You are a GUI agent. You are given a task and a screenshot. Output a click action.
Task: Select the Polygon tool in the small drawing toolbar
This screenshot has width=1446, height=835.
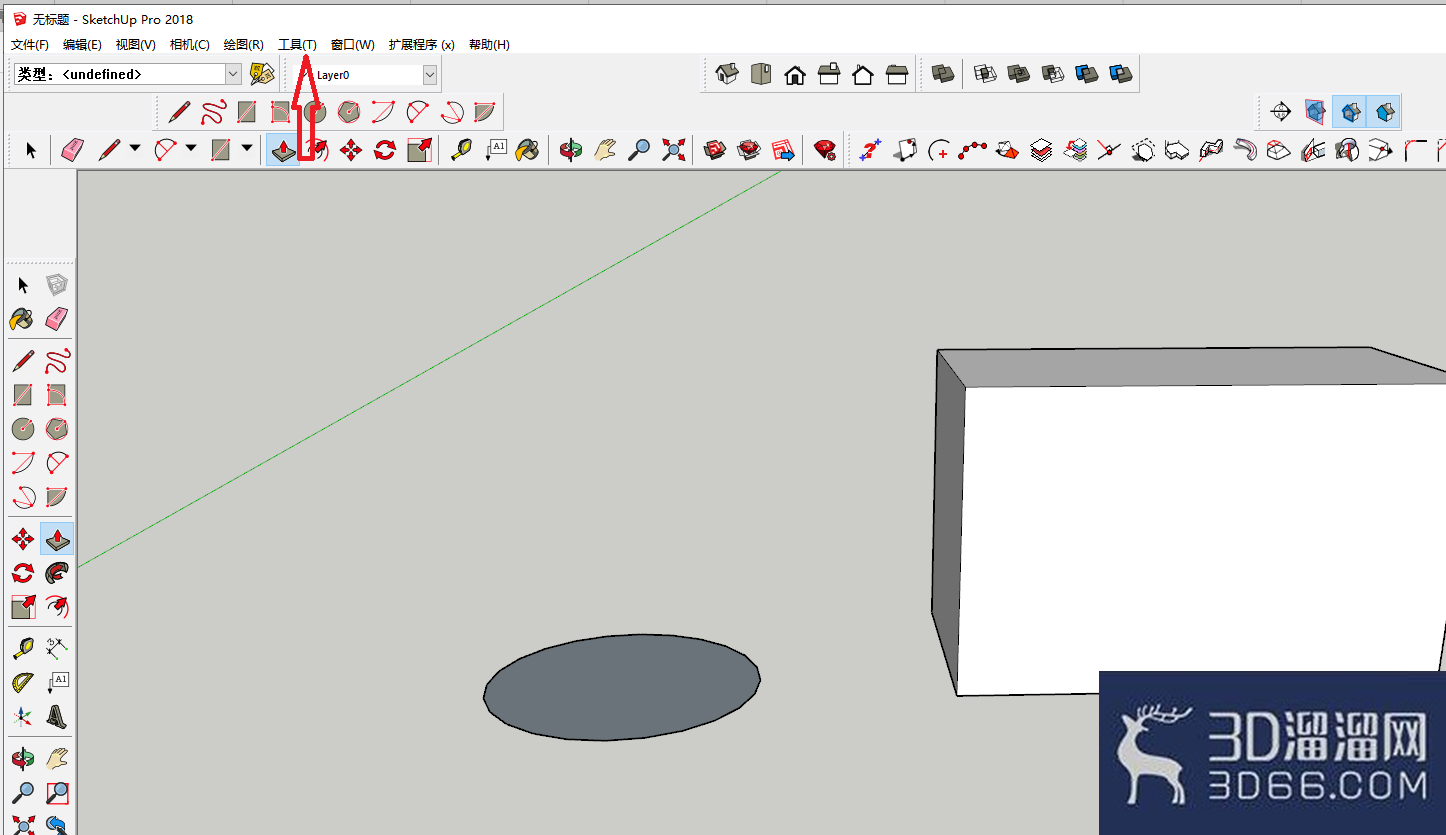(348, 112)
